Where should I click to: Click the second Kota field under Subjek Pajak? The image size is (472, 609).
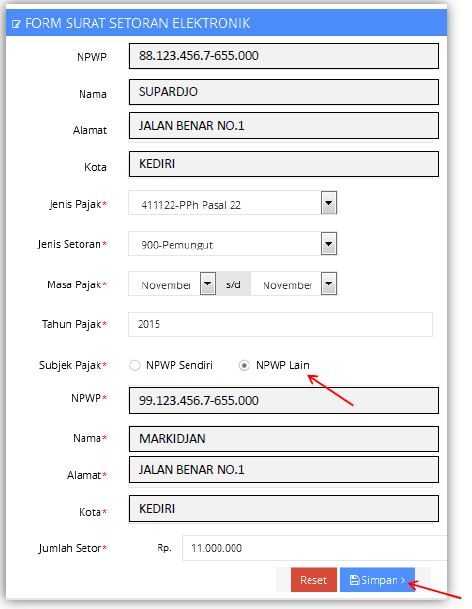click(x=284, y=509)
